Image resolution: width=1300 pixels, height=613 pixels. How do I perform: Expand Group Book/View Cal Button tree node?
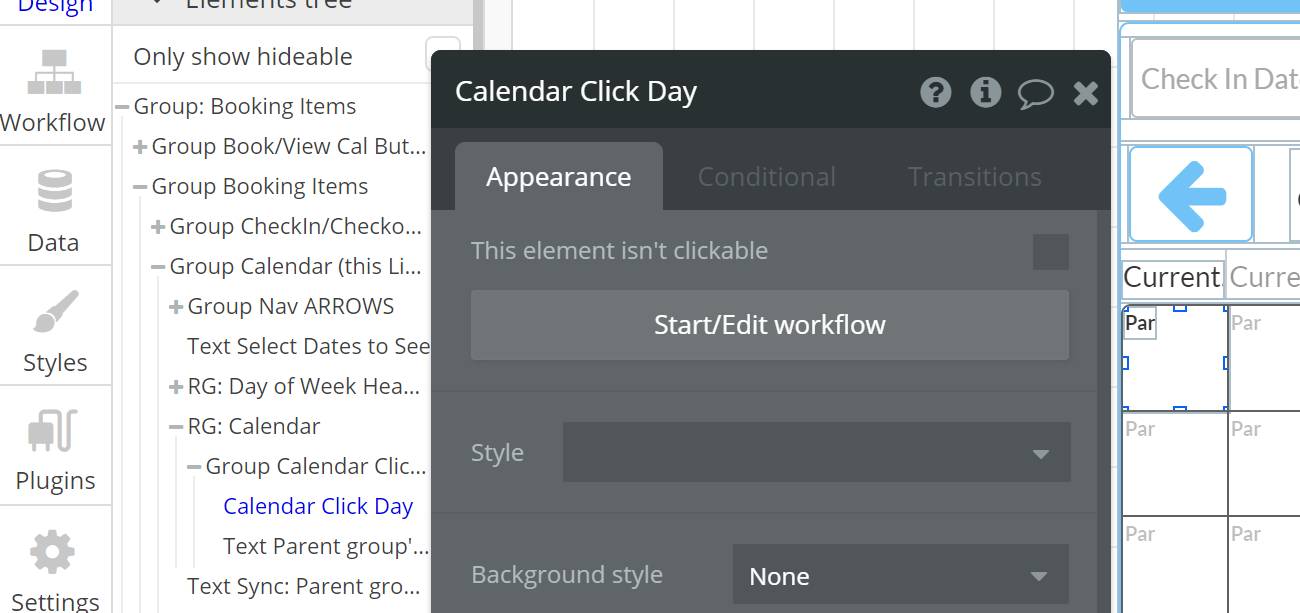coord(140,147)
